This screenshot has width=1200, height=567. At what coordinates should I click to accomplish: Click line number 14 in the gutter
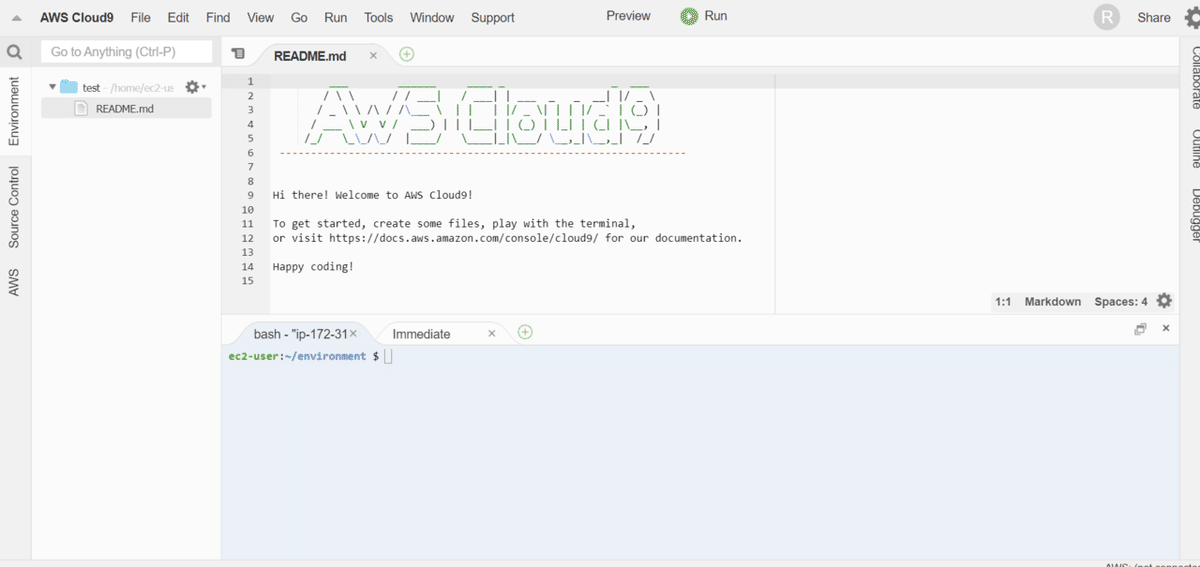click(x=248, y=267)
